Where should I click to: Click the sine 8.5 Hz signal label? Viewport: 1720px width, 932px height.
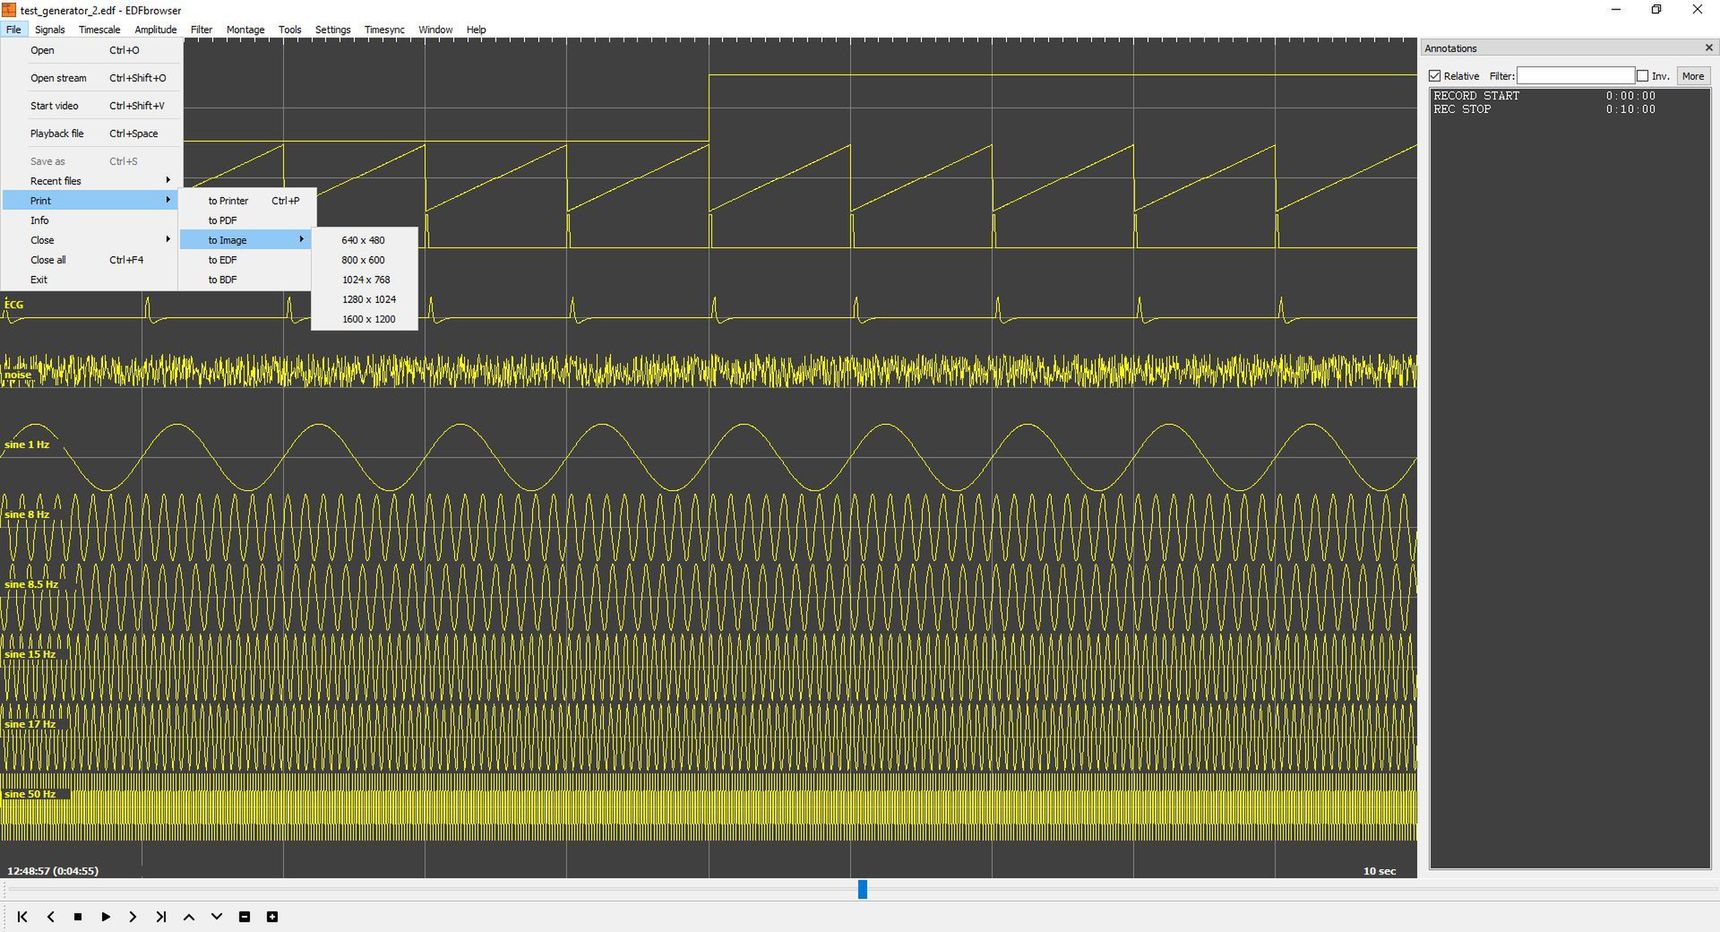pos(31,584)
